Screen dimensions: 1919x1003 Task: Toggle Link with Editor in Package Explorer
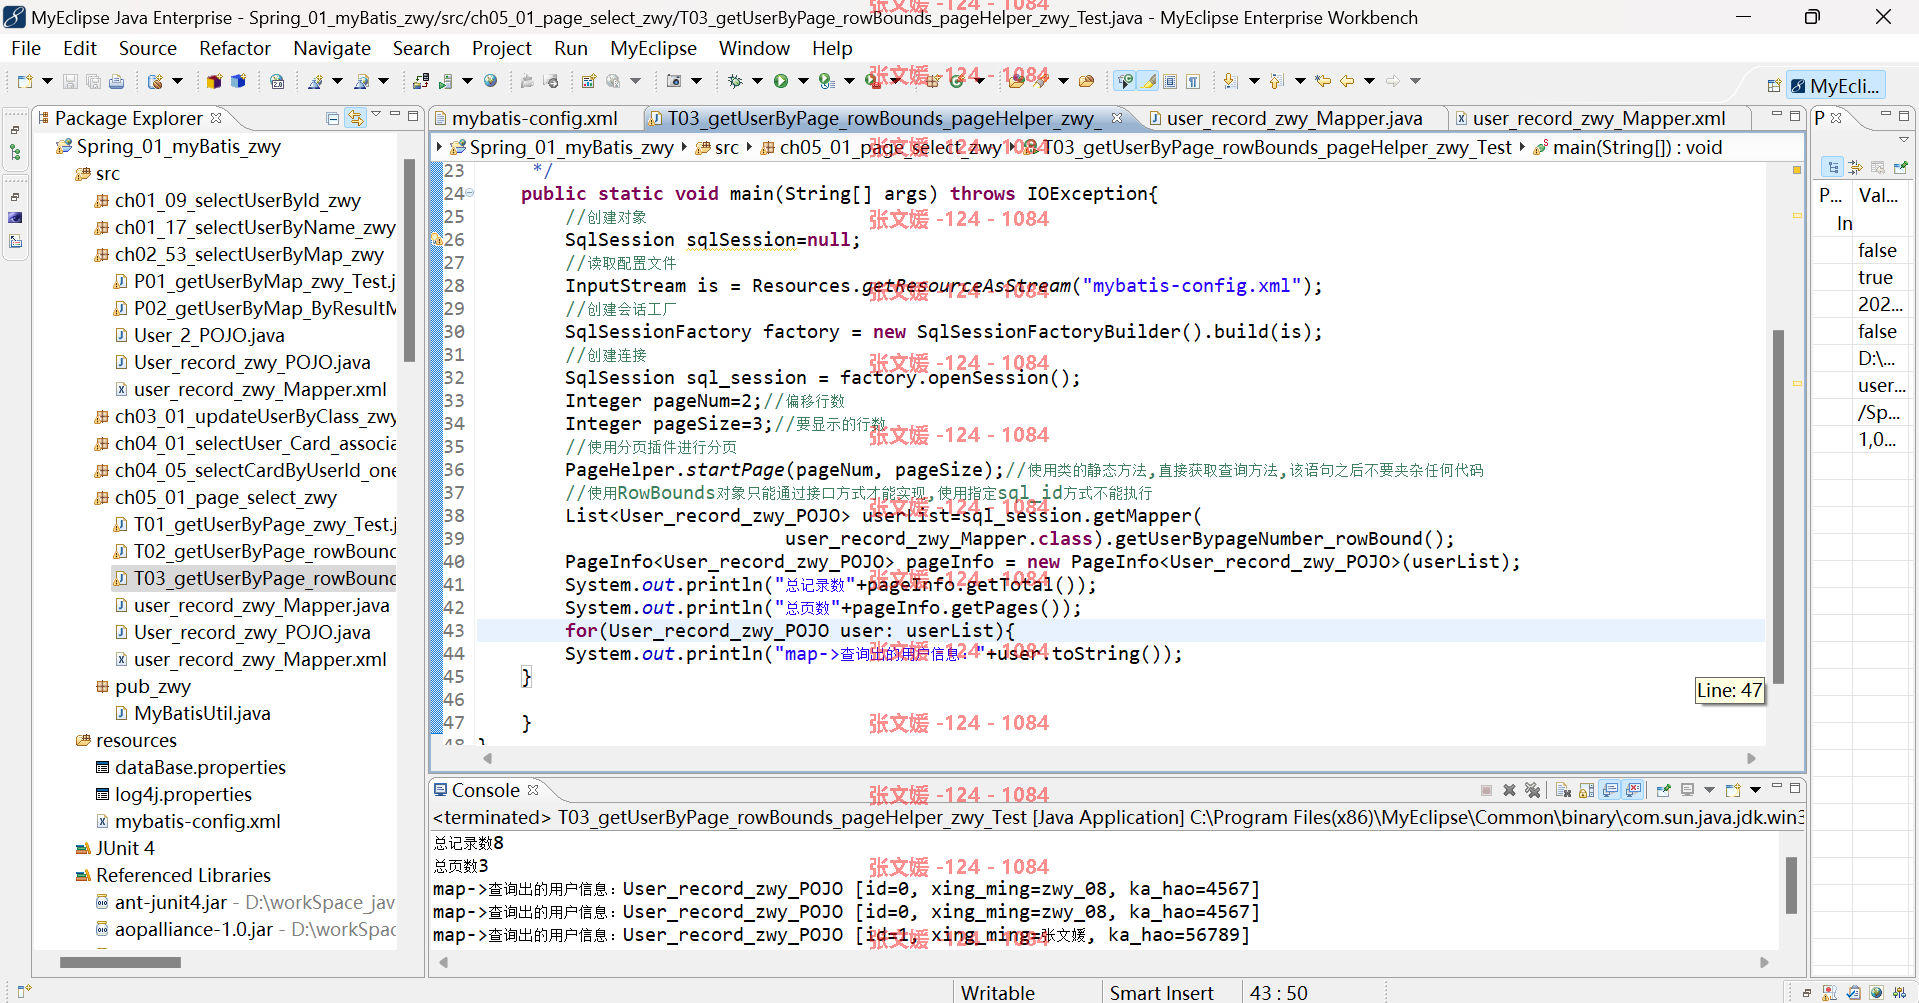(x=356, y=118)
